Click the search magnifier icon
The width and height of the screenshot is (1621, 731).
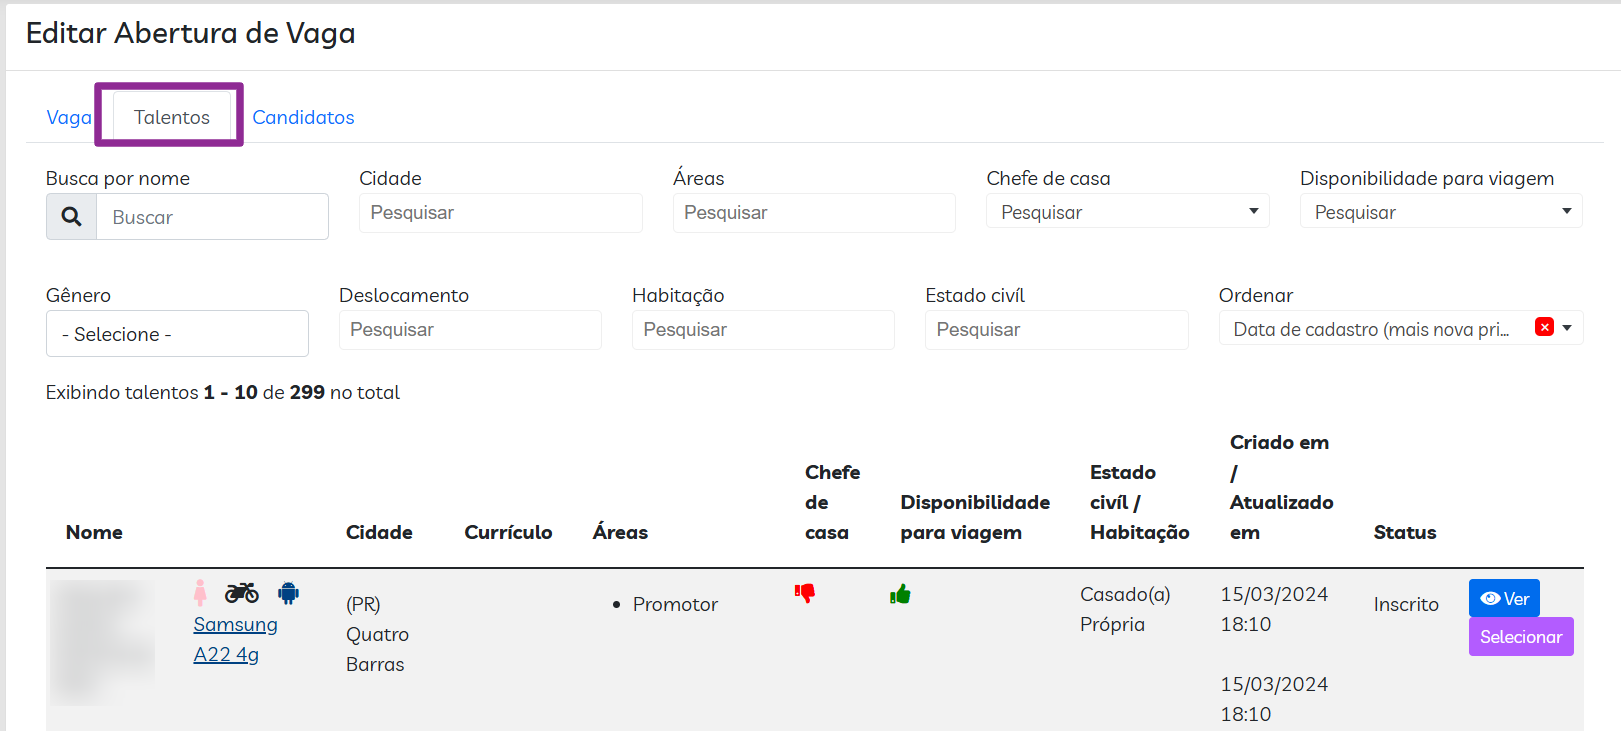point(72,217)
